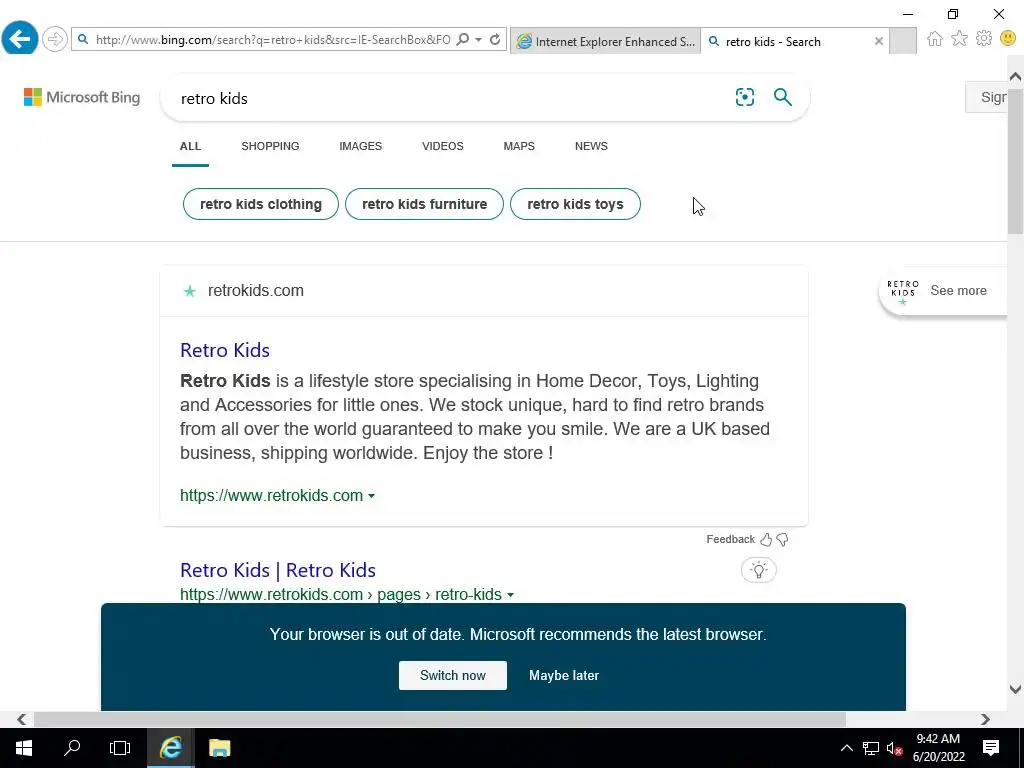Click the Bing search magnifier button

click(782, 97)
